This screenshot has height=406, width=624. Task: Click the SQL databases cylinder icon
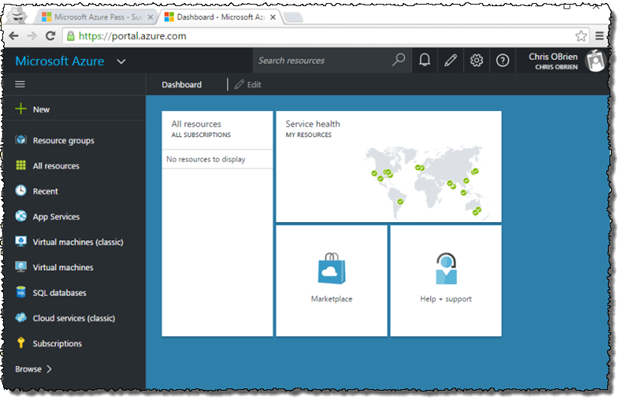21,292
